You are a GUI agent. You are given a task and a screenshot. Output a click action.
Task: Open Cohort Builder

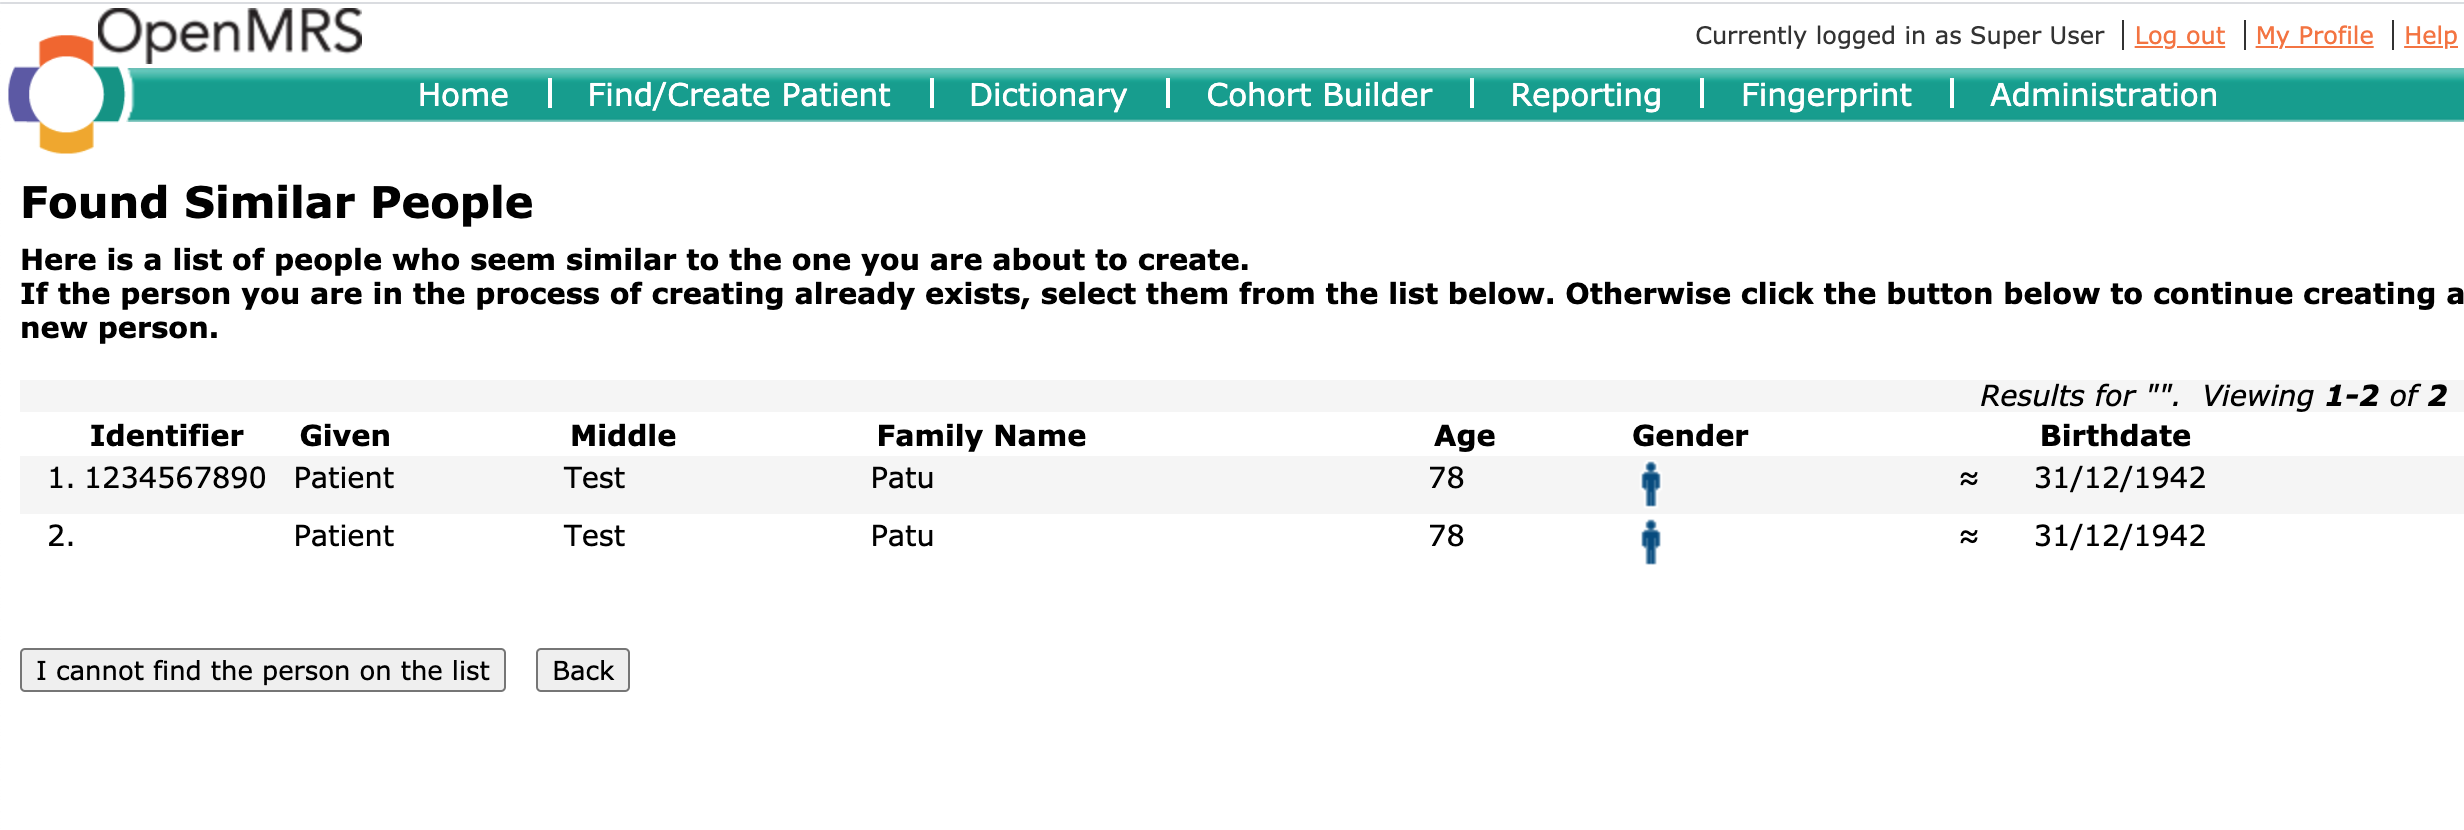1319,95
